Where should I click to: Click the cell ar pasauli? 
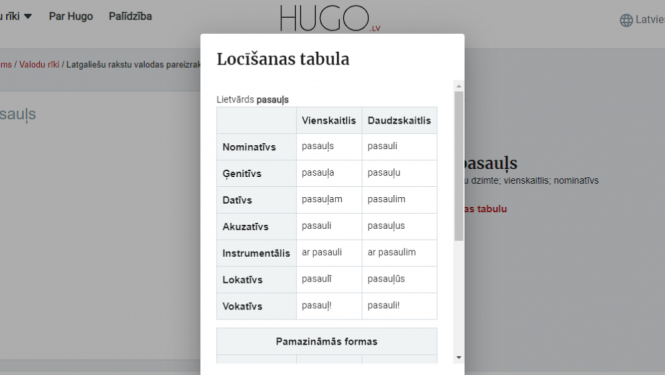click(x=329, y=253)
